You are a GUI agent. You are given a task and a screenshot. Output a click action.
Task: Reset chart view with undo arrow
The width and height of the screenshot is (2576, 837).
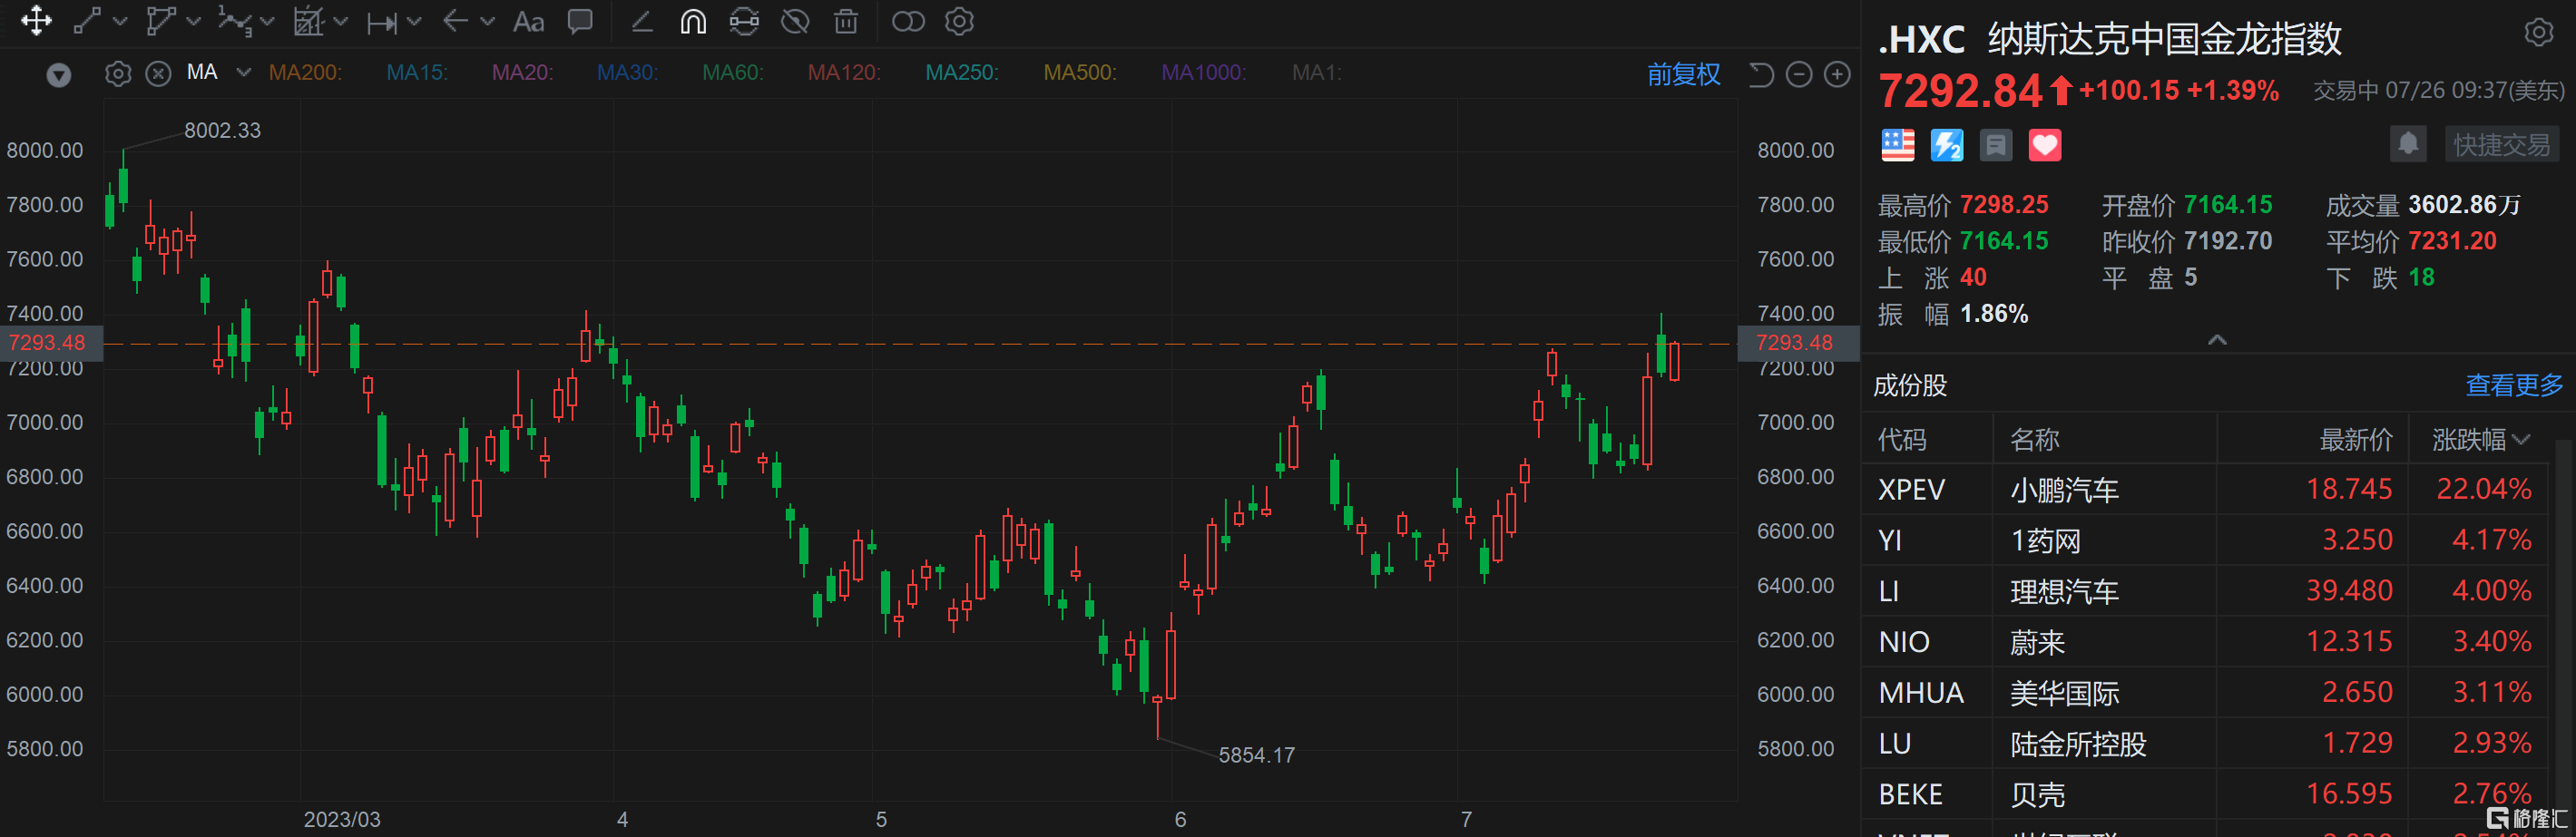click(x=1760, y=74)
